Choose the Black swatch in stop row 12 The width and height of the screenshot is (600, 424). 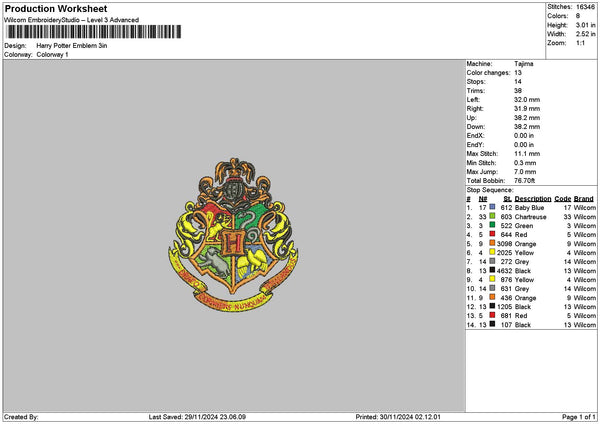492,306
